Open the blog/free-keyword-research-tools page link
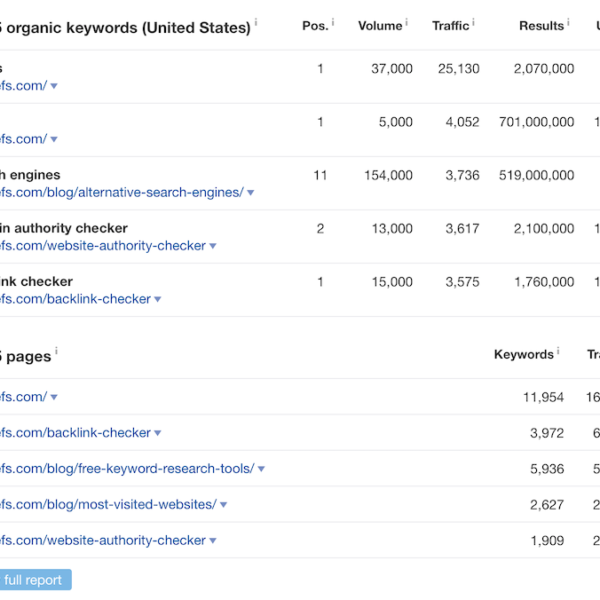This screenshot has width=600, height=600. click(126, 468)
